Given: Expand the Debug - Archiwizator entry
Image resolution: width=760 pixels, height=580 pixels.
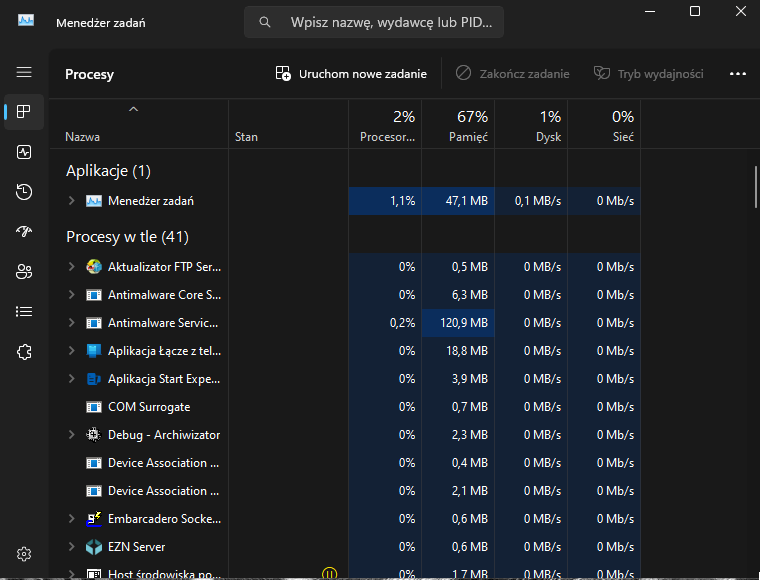Looking at the screenshot, I should [71, 435].
